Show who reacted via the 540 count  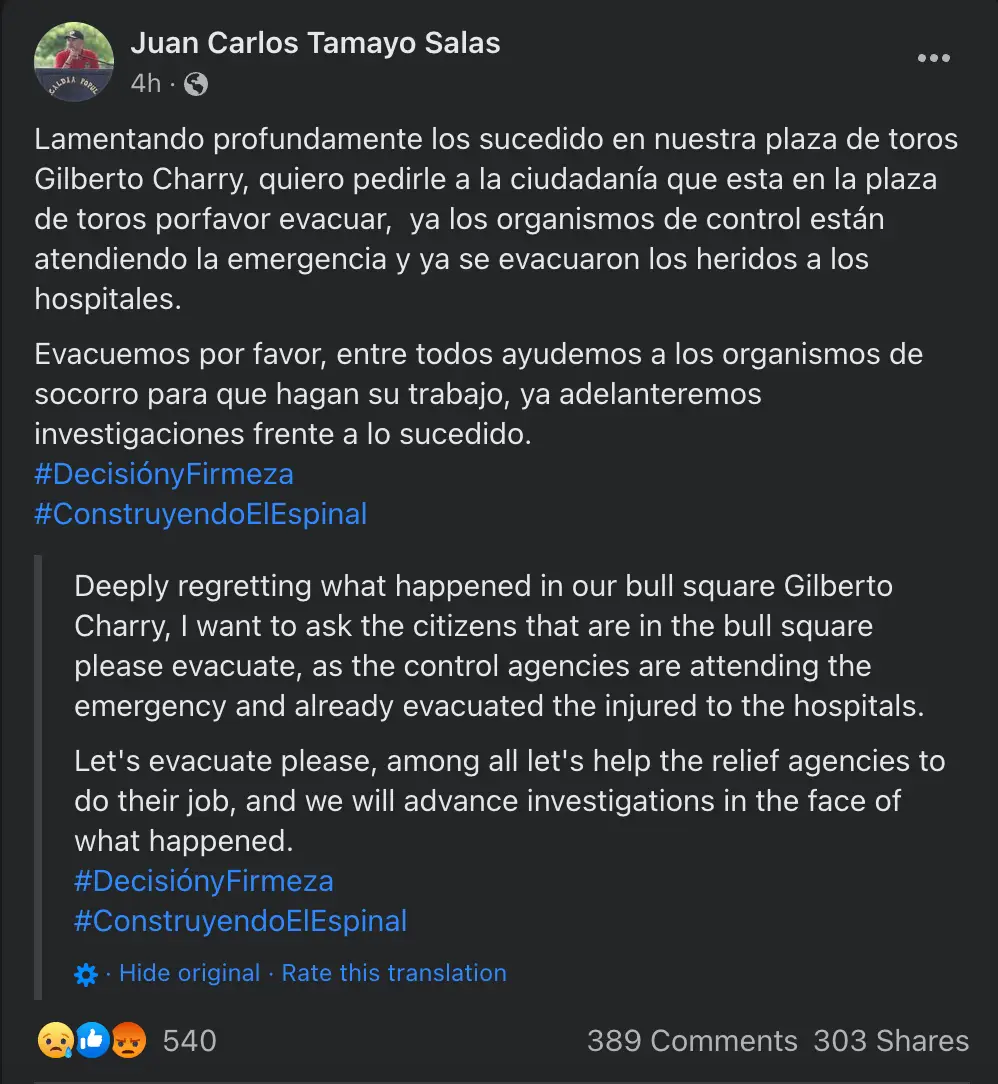[x=189, y=1041]
